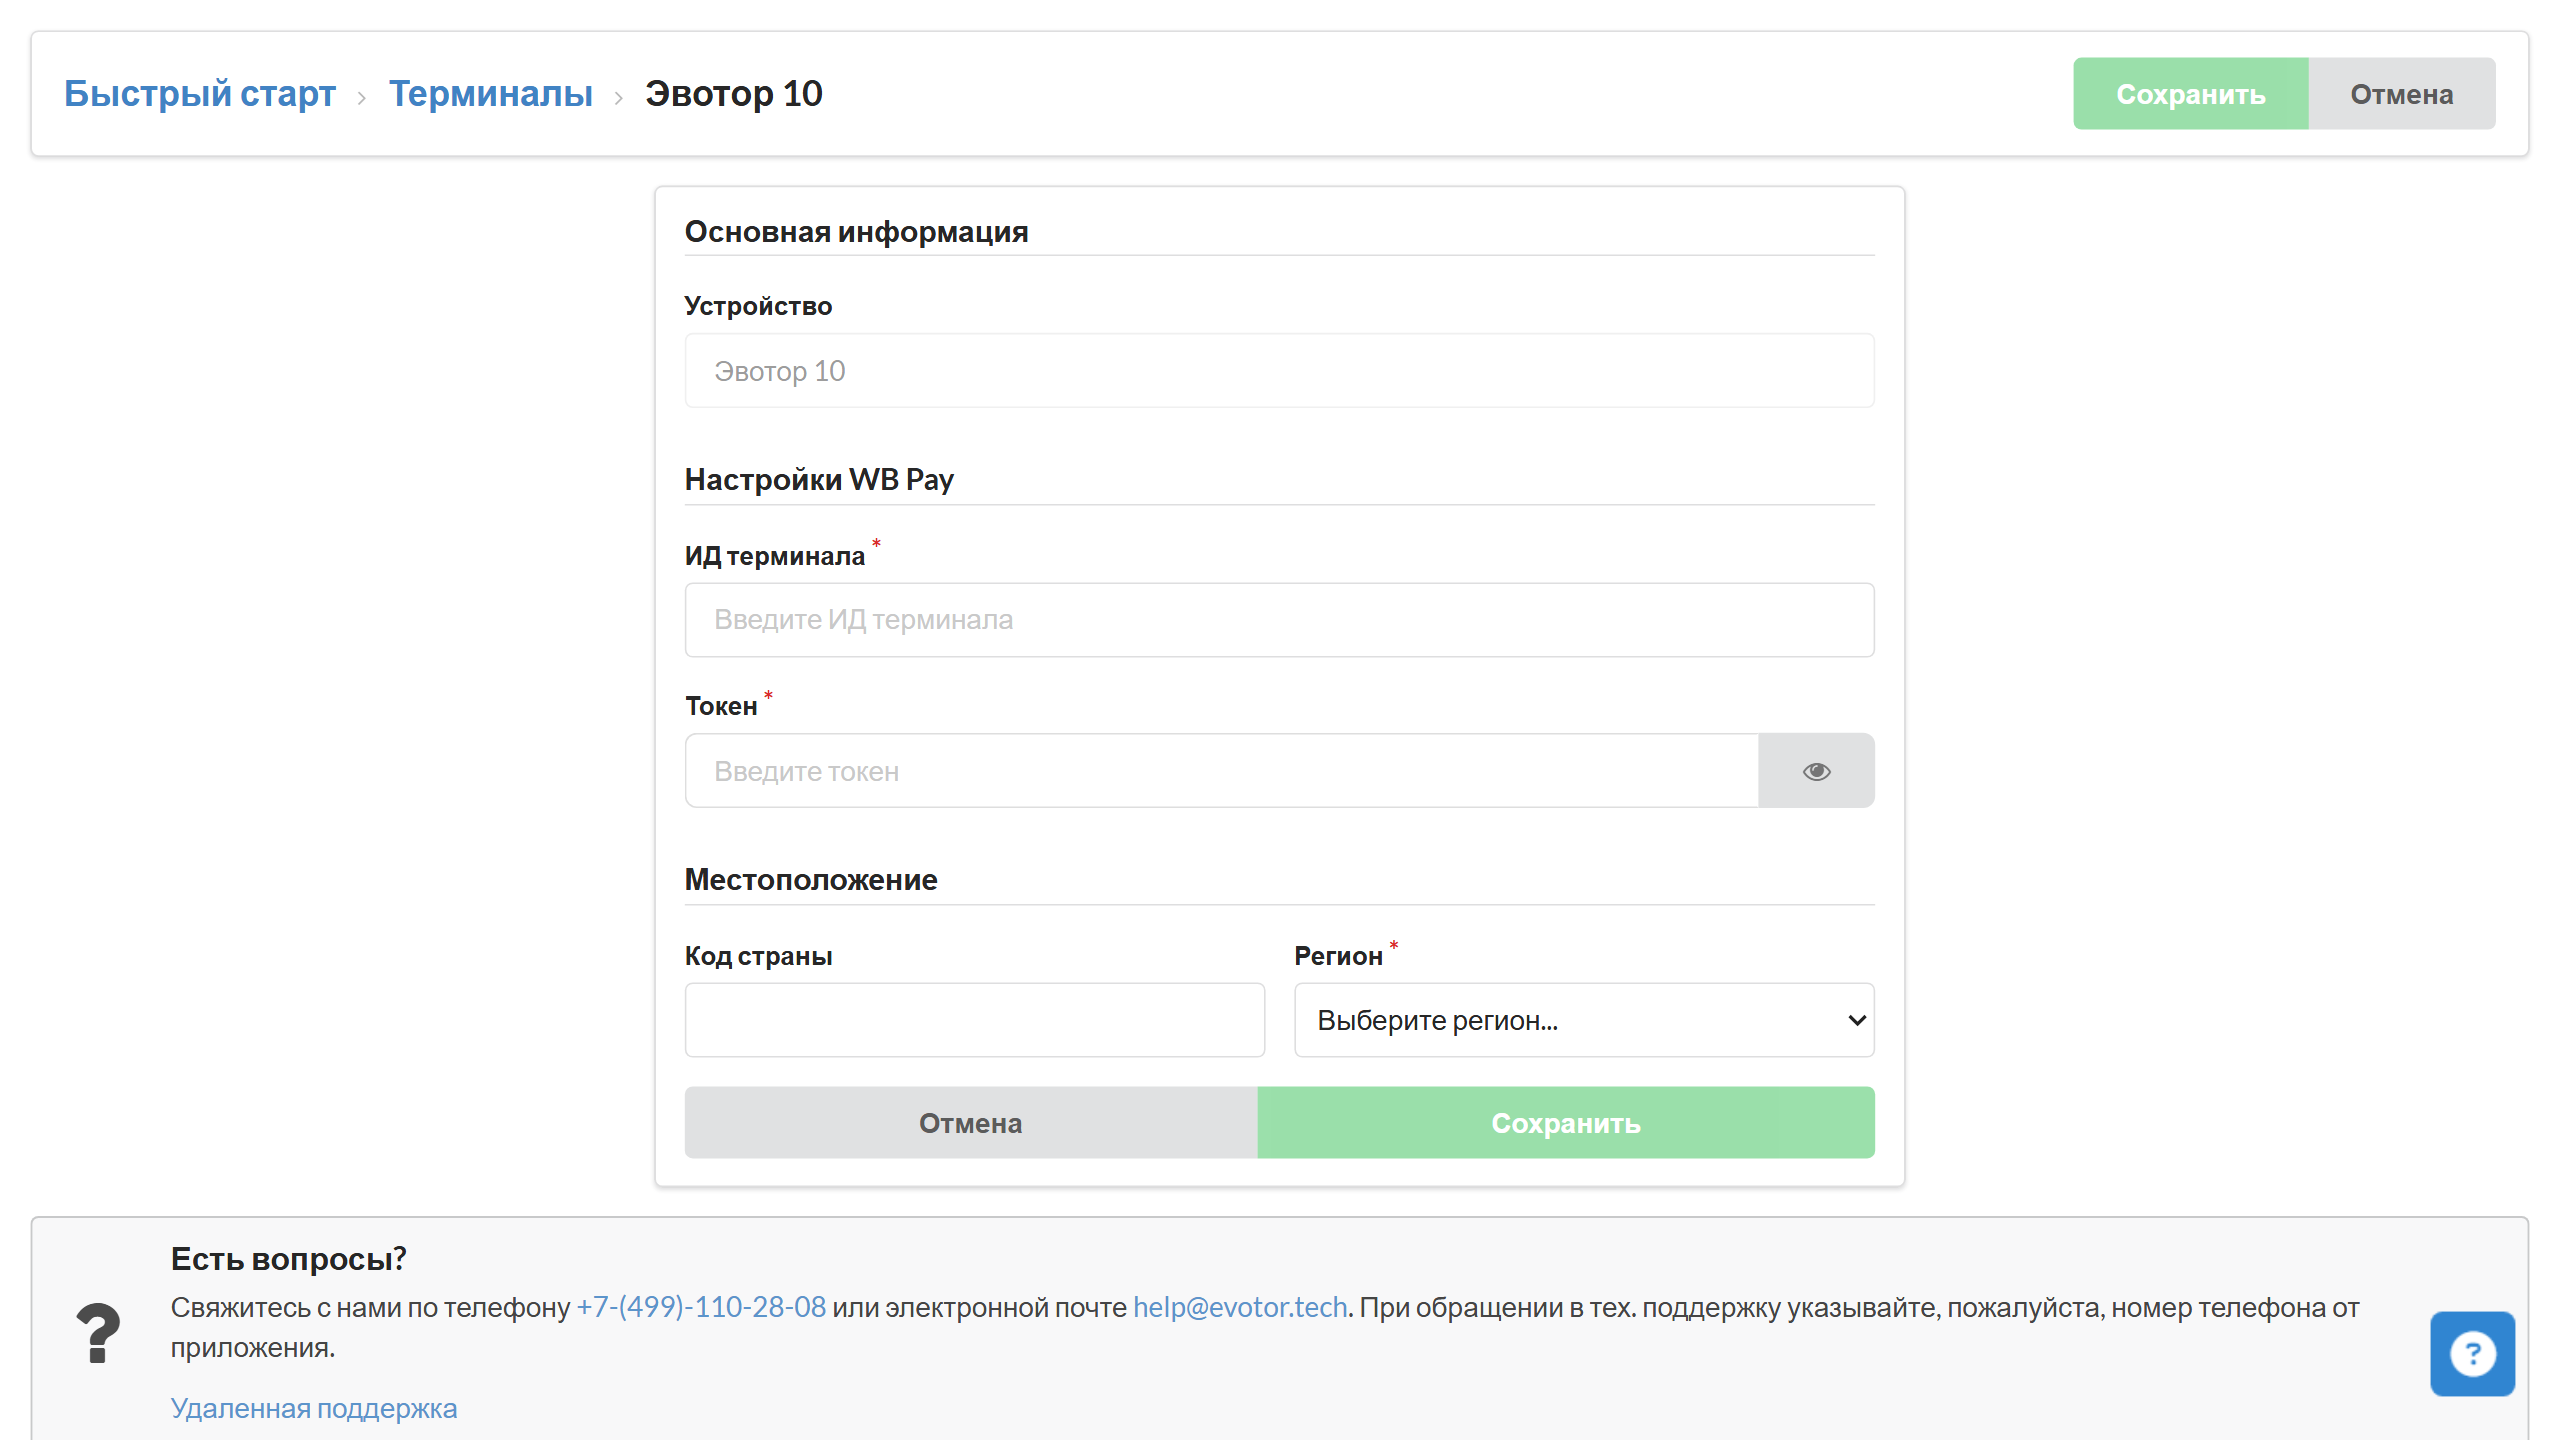Open the blue help chat widget
The image size is (2560, 1440).
(2472, 1354)
